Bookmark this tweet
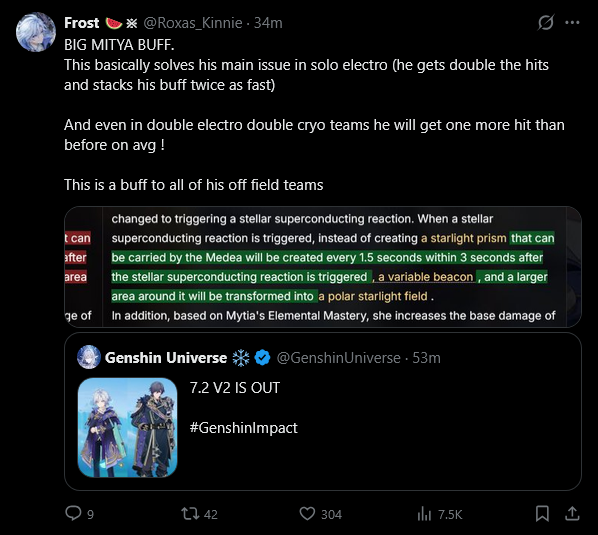This screenshot has width=598, height=535. [542, 514]
